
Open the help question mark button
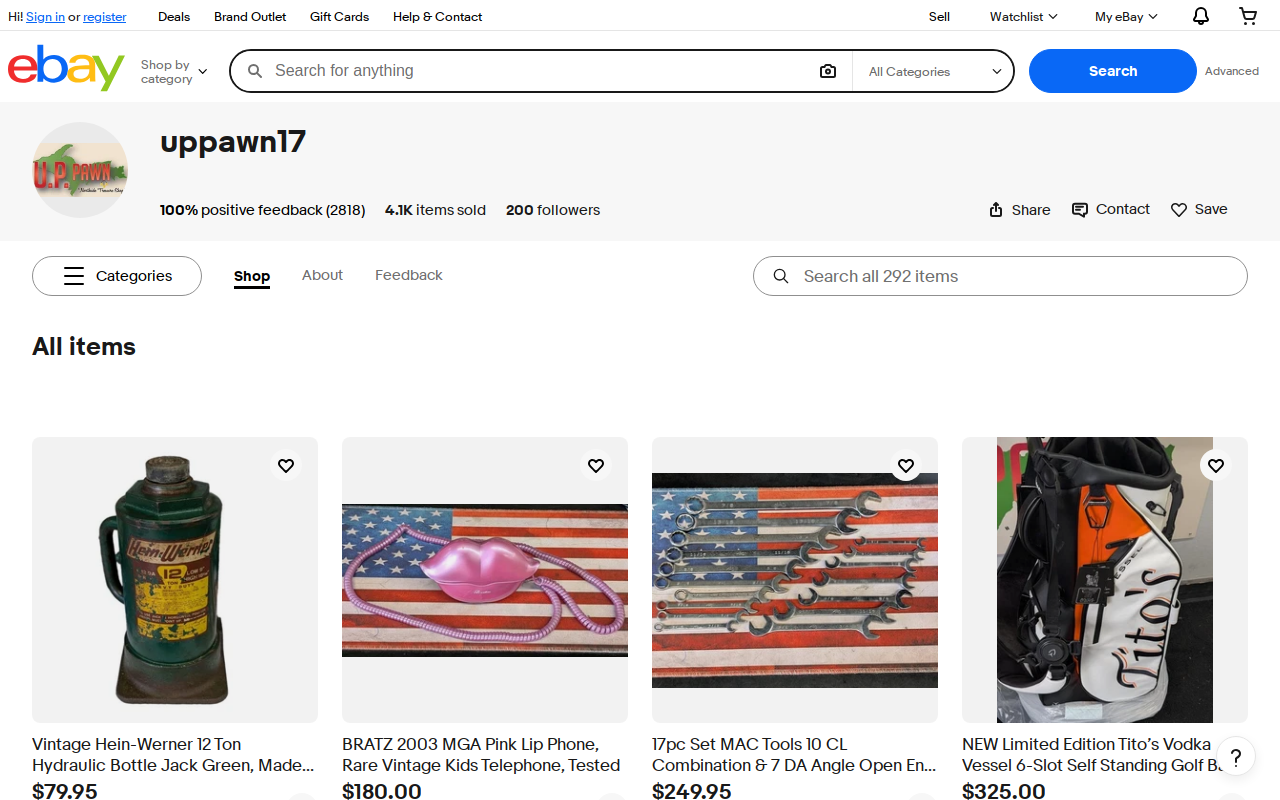click(x=1236, y=756)
